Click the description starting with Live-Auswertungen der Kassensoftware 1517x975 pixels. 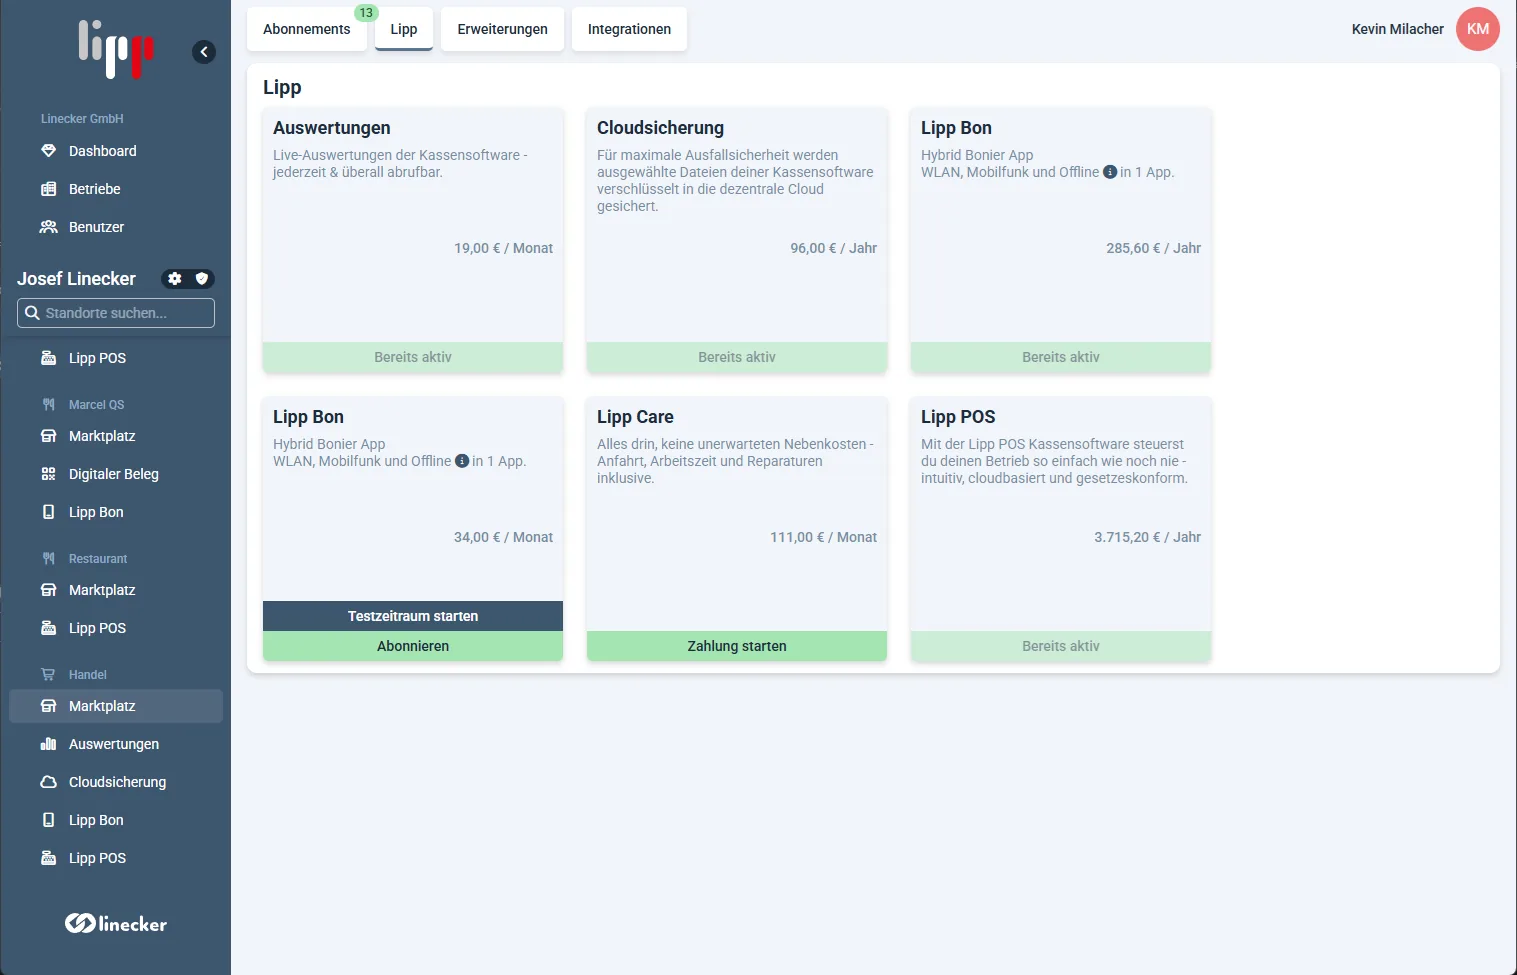click(x=400, y=164)
